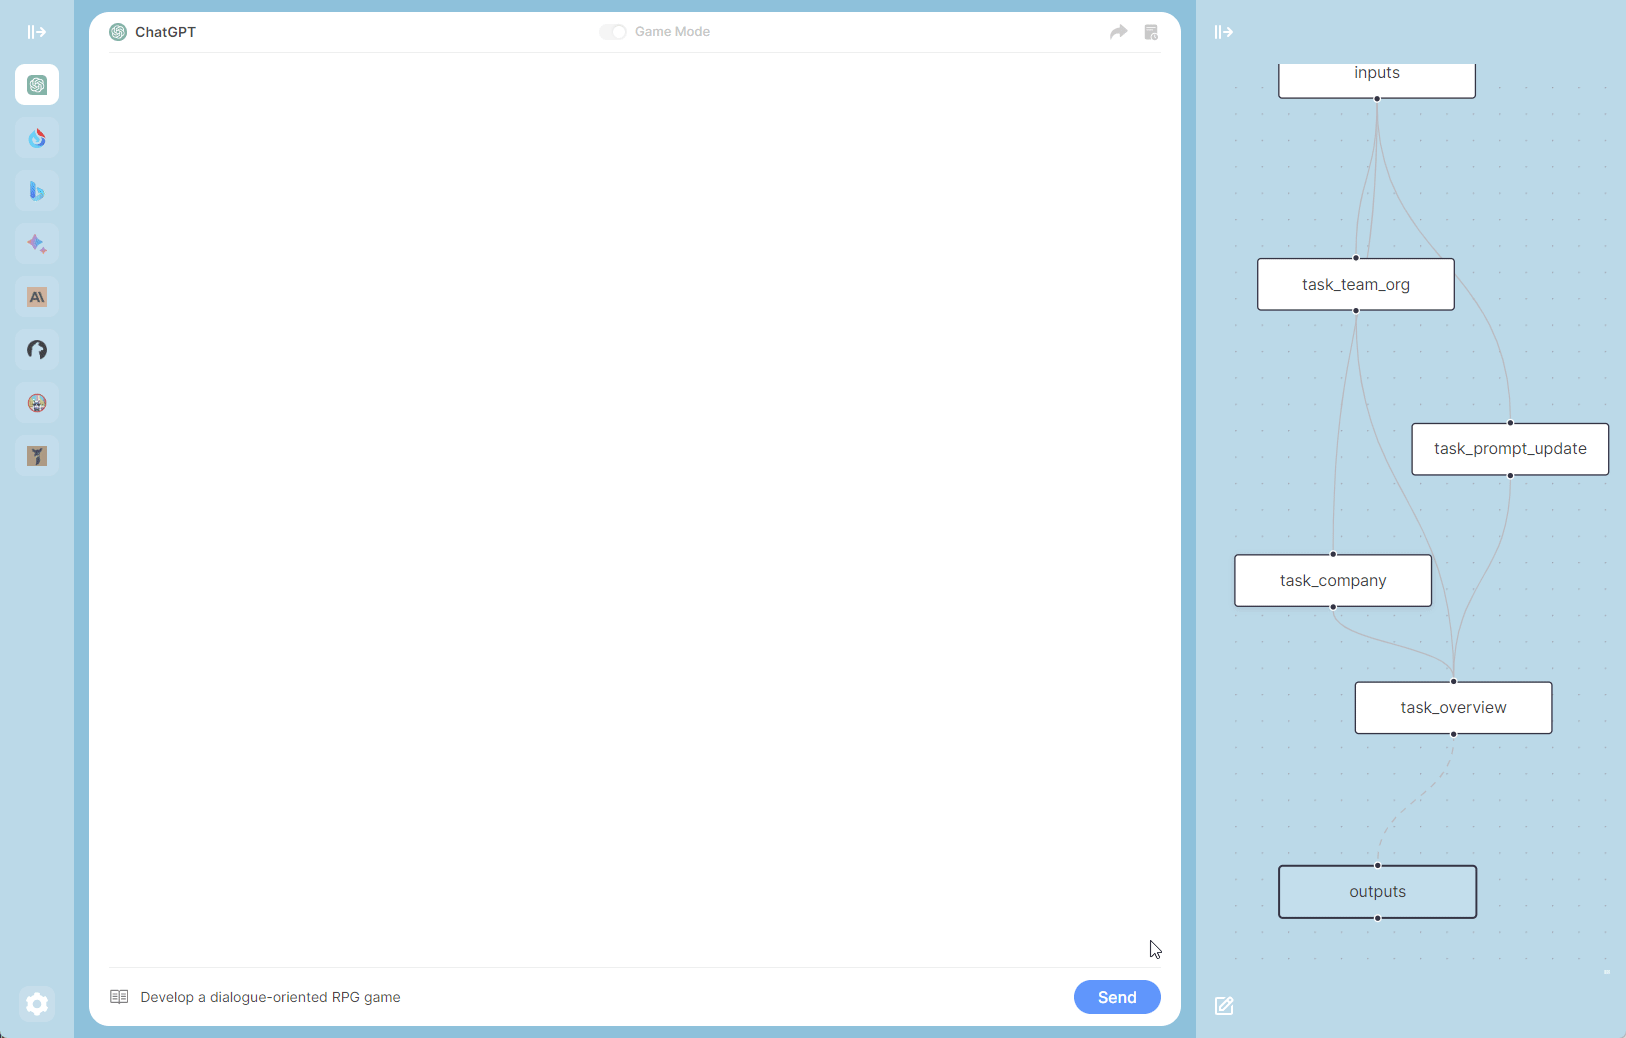This screenshot has width=1626, height=1038.
Task: Collapse the left sidebar with arrow icon
Action: pyautogui.click(x=37, y=32)
